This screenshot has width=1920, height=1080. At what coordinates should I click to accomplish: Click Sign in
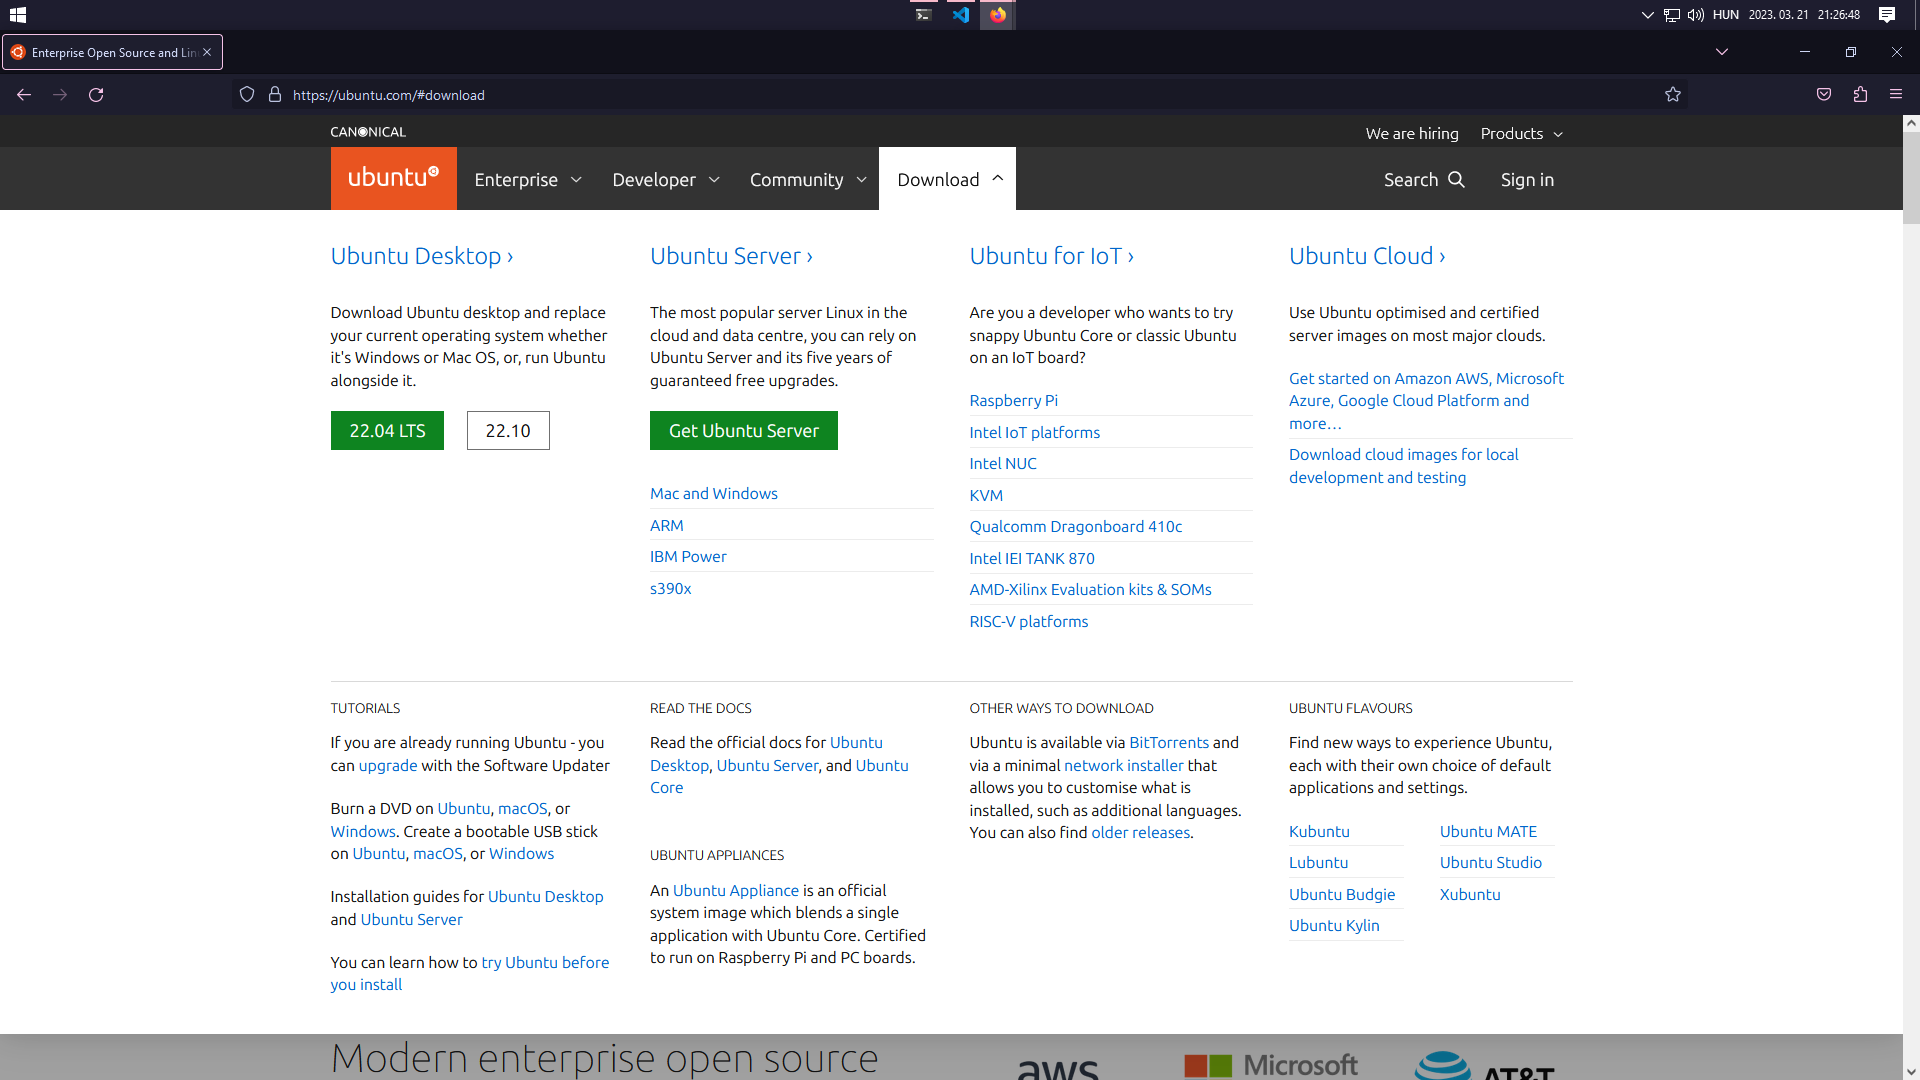point(1527,180)
